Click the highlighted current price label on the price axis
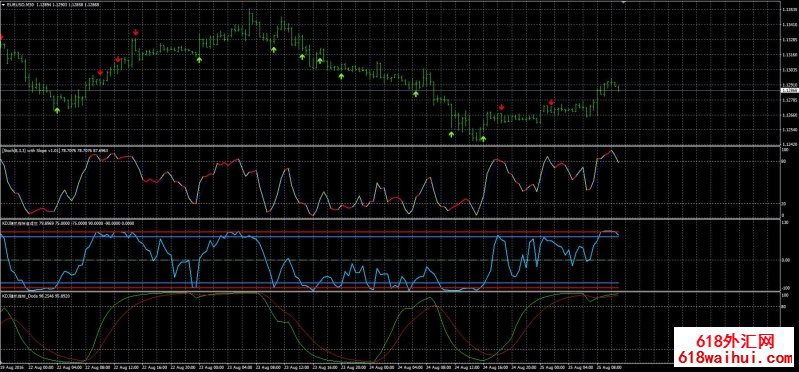This screenshot has height=372, width=799. [789, 90]
